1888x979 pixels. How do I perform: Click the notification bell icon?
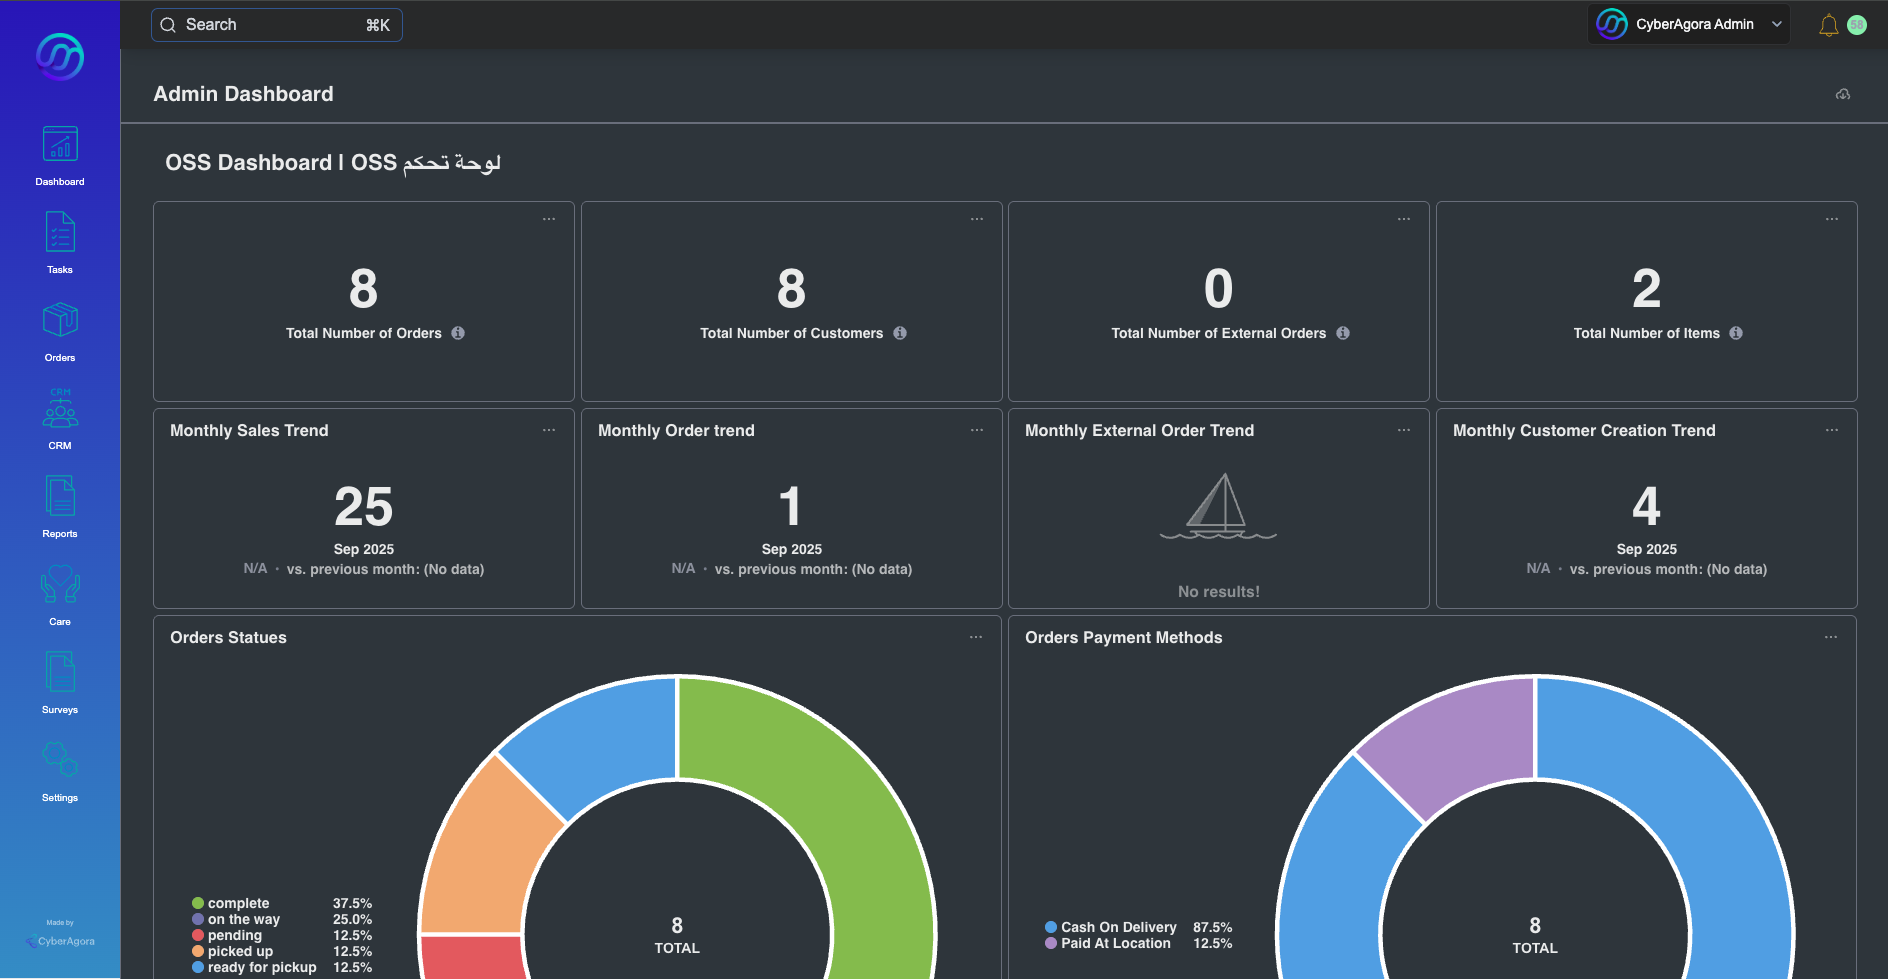pos(1828,25)
